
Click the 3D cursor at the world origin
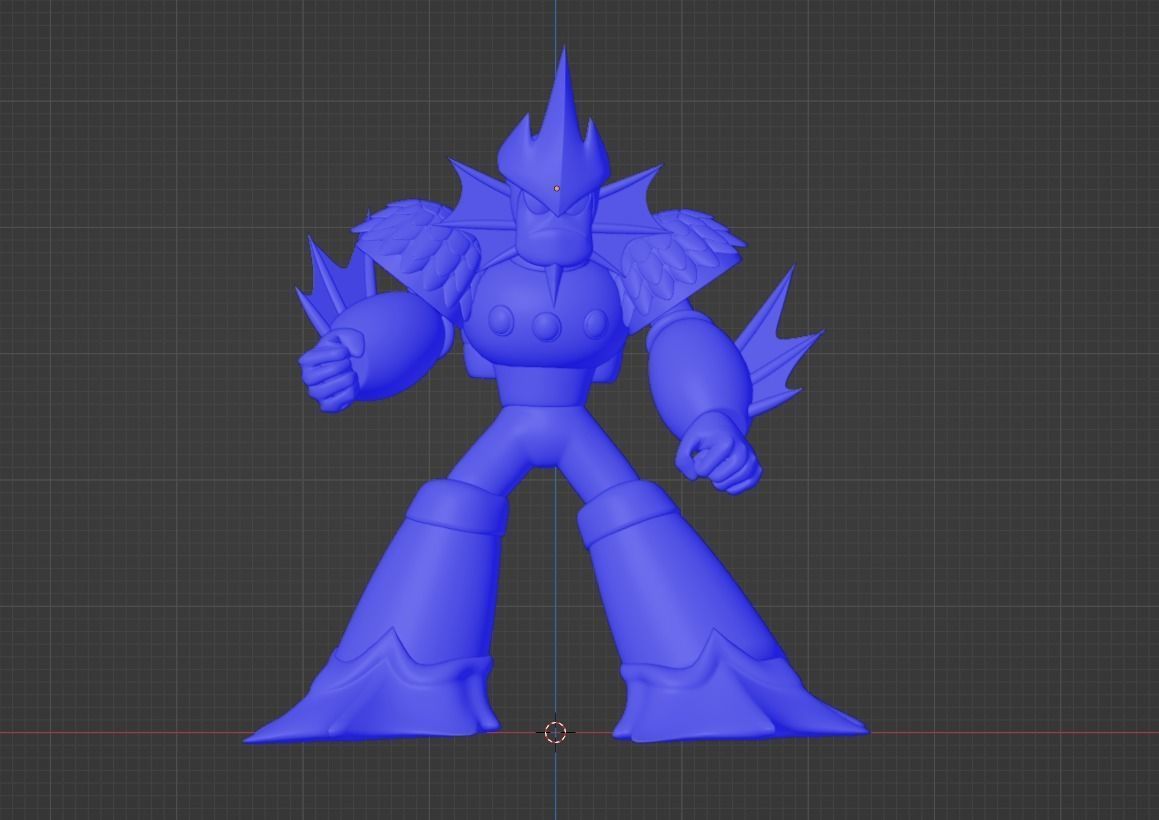(x=556, y=732)
